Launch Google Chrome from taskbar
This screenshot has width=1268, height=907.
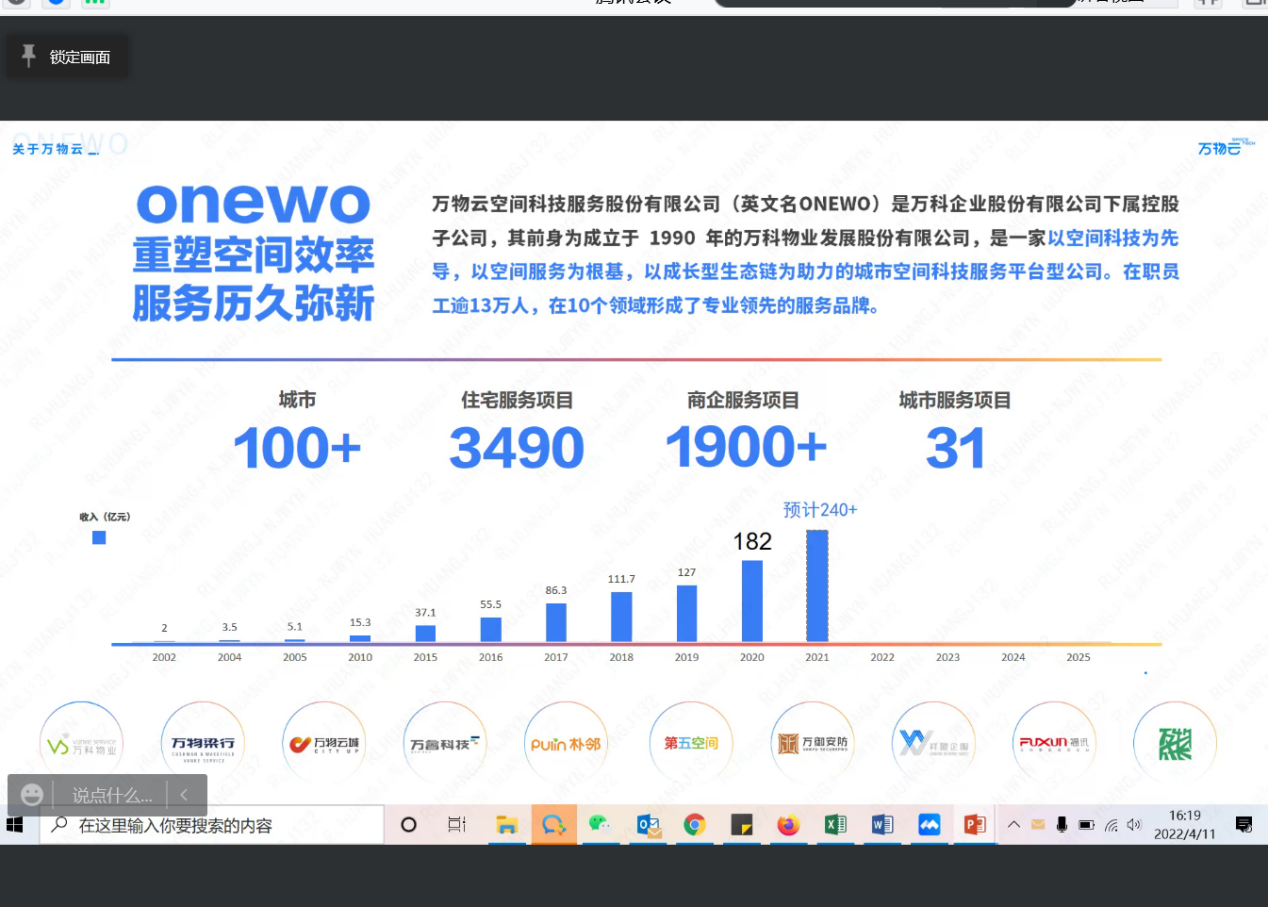tap(694, 825)
